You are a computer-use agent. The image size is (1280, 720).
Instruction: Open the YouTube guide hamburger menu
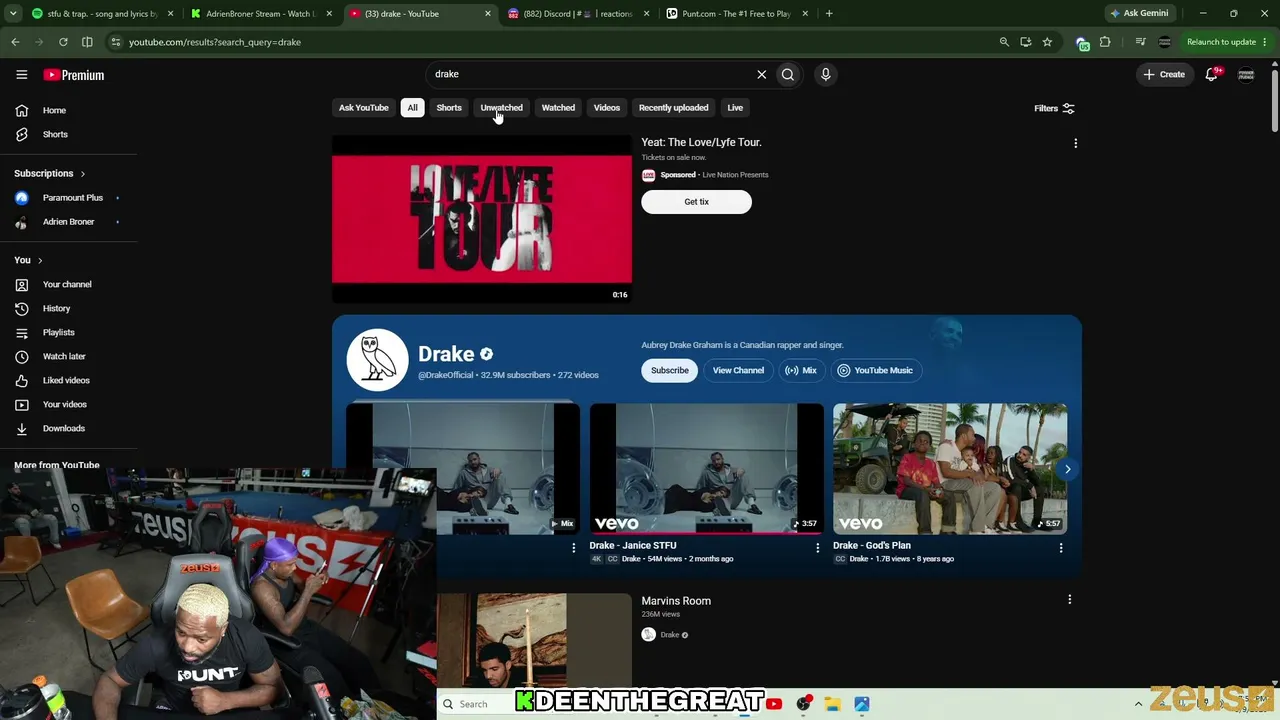pyautogui.click(x=21, y=74)
